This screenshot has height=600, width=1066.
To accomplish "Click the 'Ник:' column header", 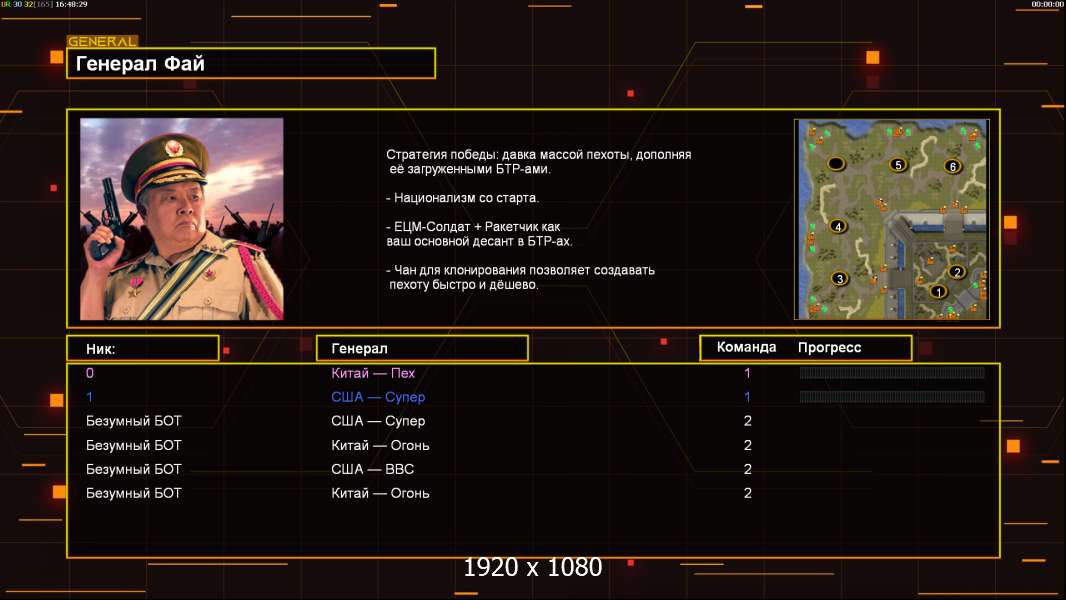I will (143, 349).
